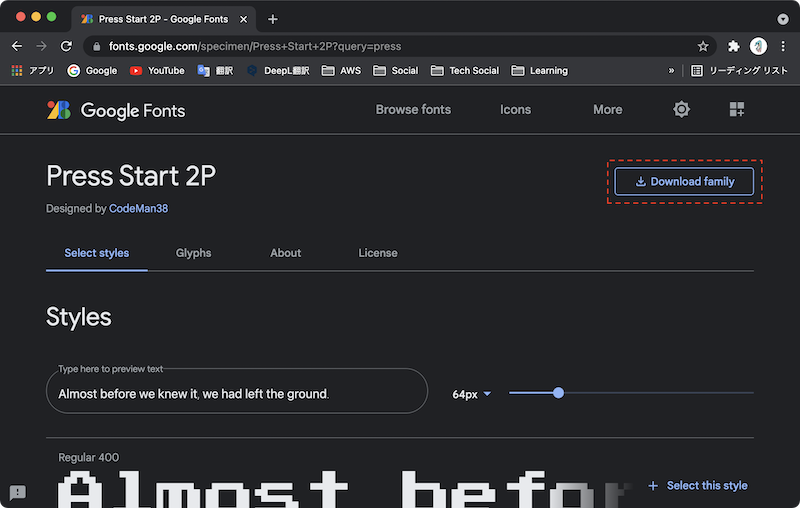
Task: View site info lock icon
Action: click(96, 46)
